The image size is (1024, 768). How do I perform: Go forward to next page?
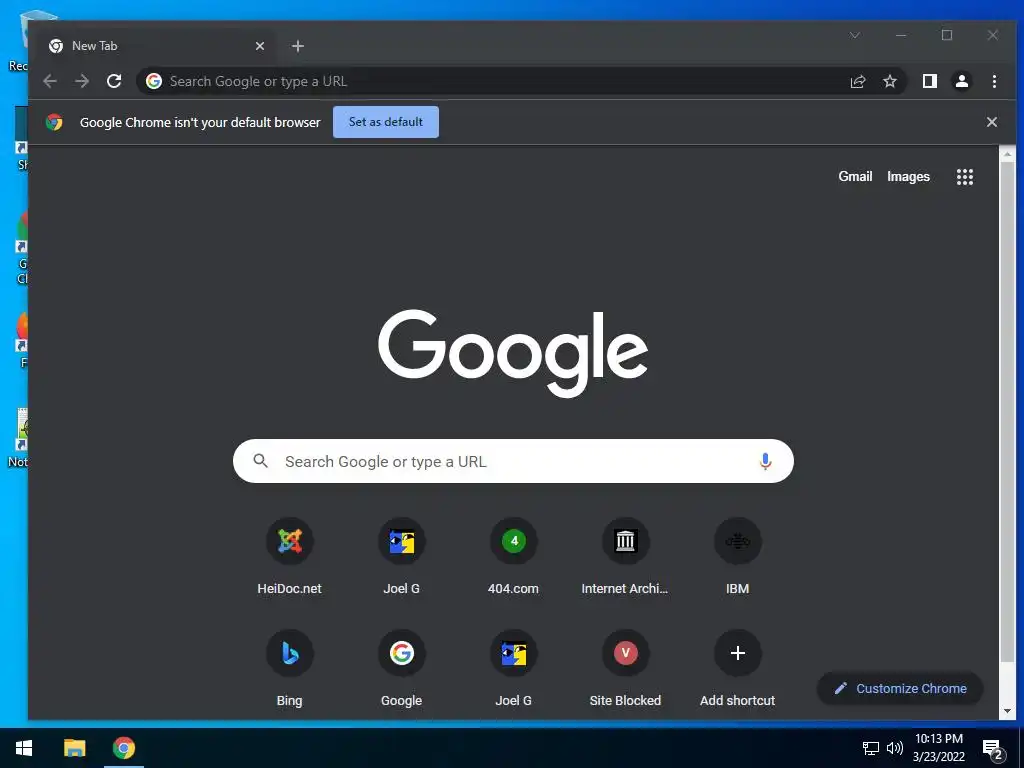click(x=82, y=81)
